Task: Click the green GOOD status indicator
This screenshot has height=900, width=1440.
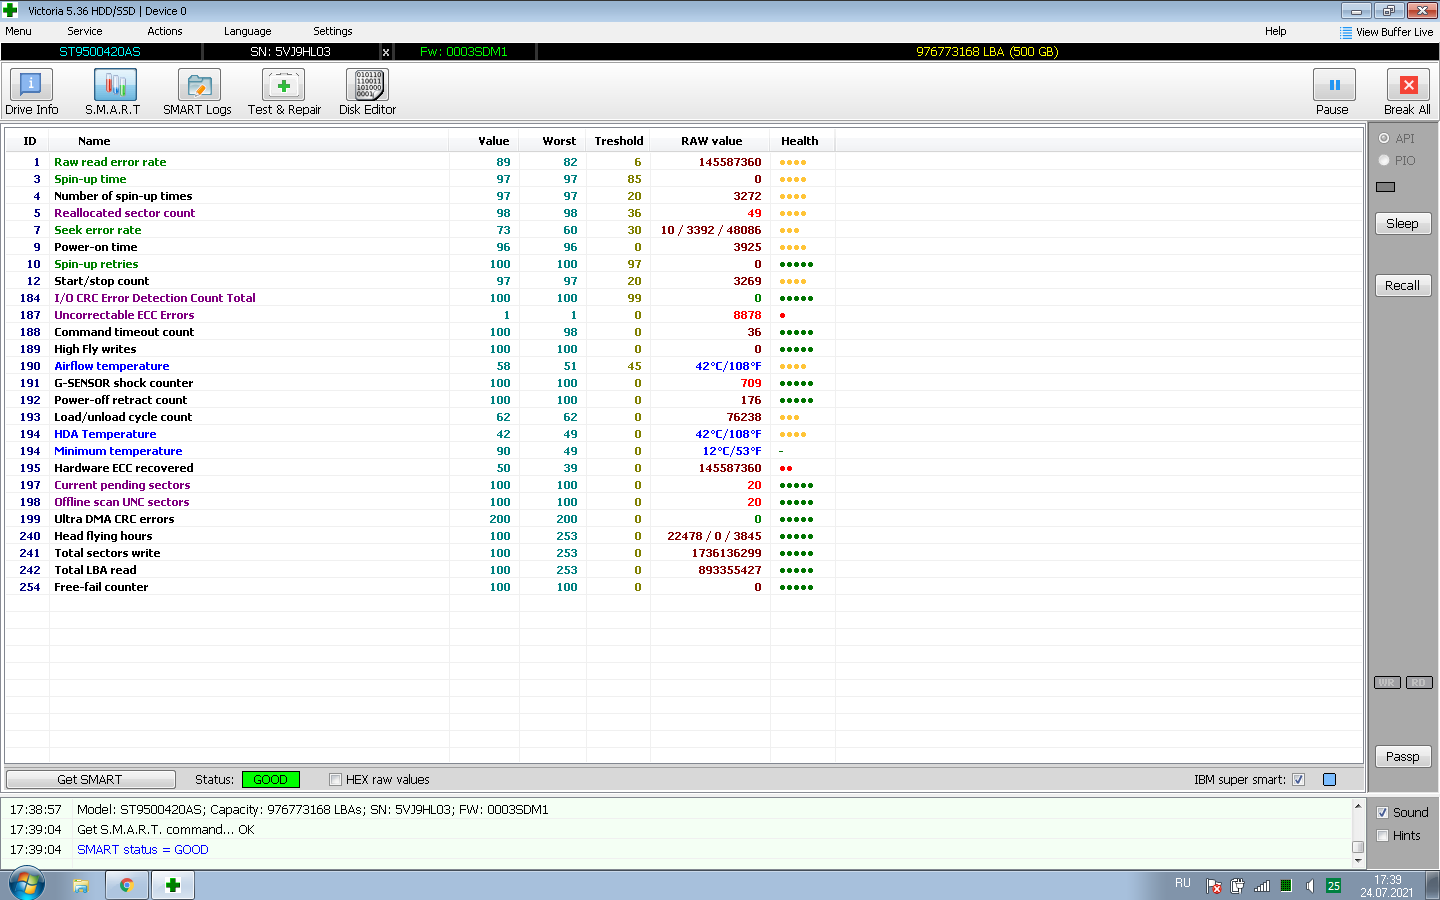Action: pyautogui.click(x=271, y=780)
